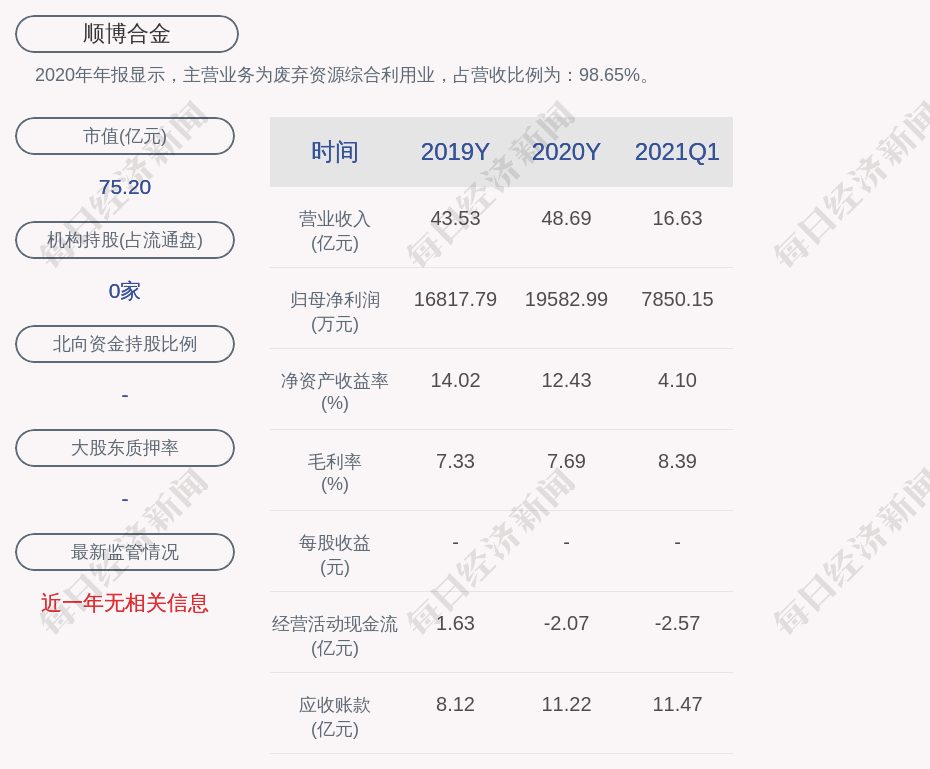Click the 19582.99 net profit cell
The width and height of the screenshot is (930, 769).
point(566,299)
